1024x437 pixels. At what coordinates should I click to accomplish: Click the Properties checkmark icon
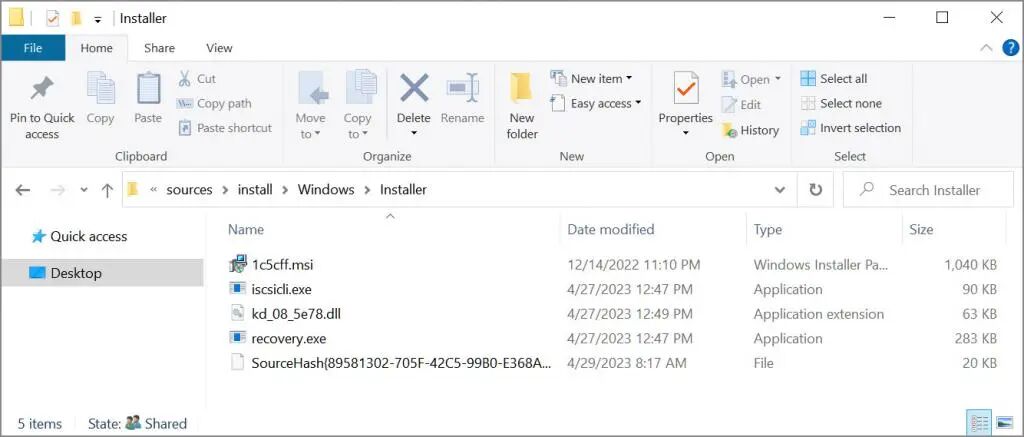pyautogui.click(x=685, y=88)
